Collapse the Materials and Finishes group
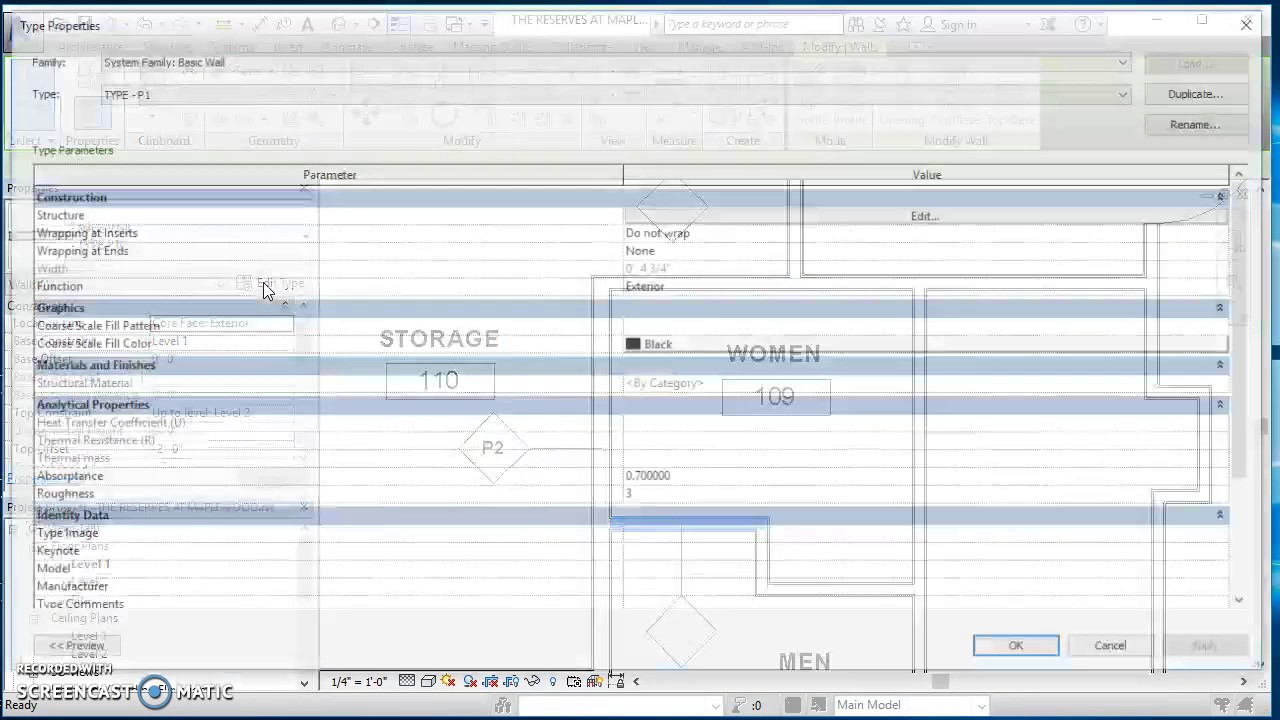This screenshot has width=1280, height=720. point(1219,365)
